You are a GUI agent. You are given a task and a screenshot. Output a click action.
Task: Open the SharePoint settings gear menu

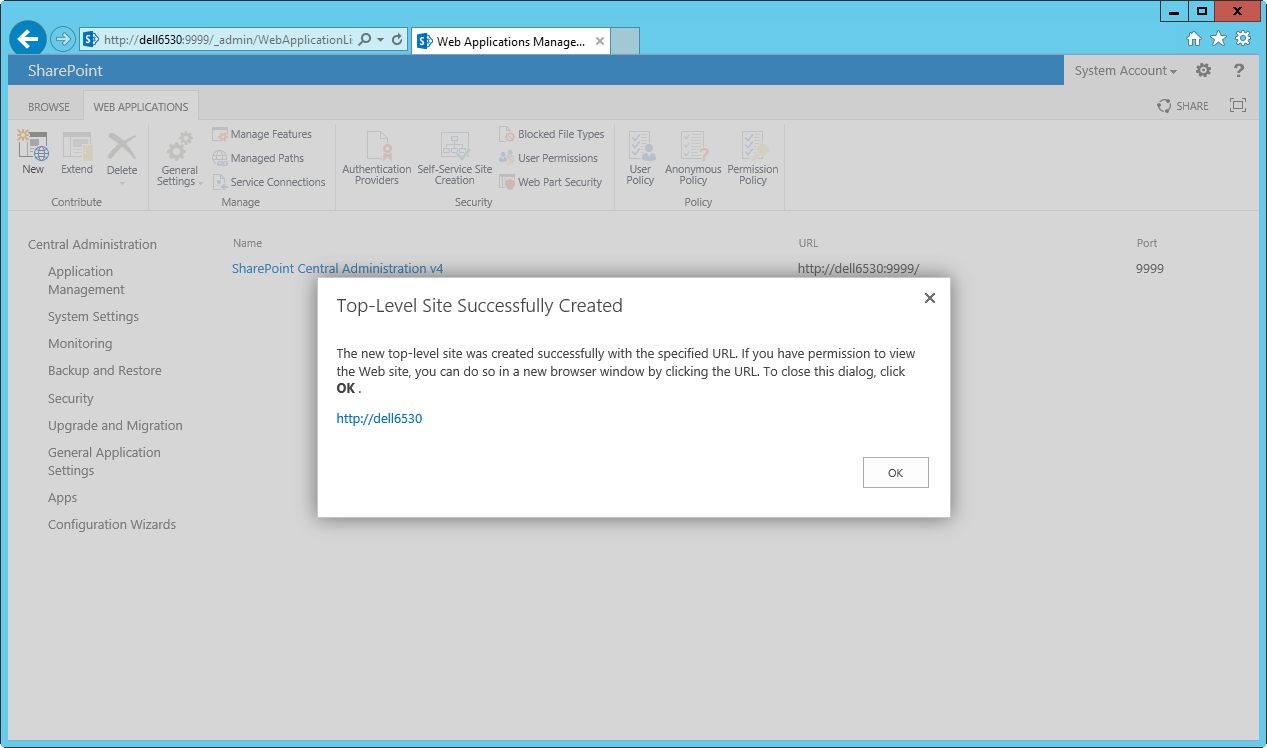[x=1204, y=70]
